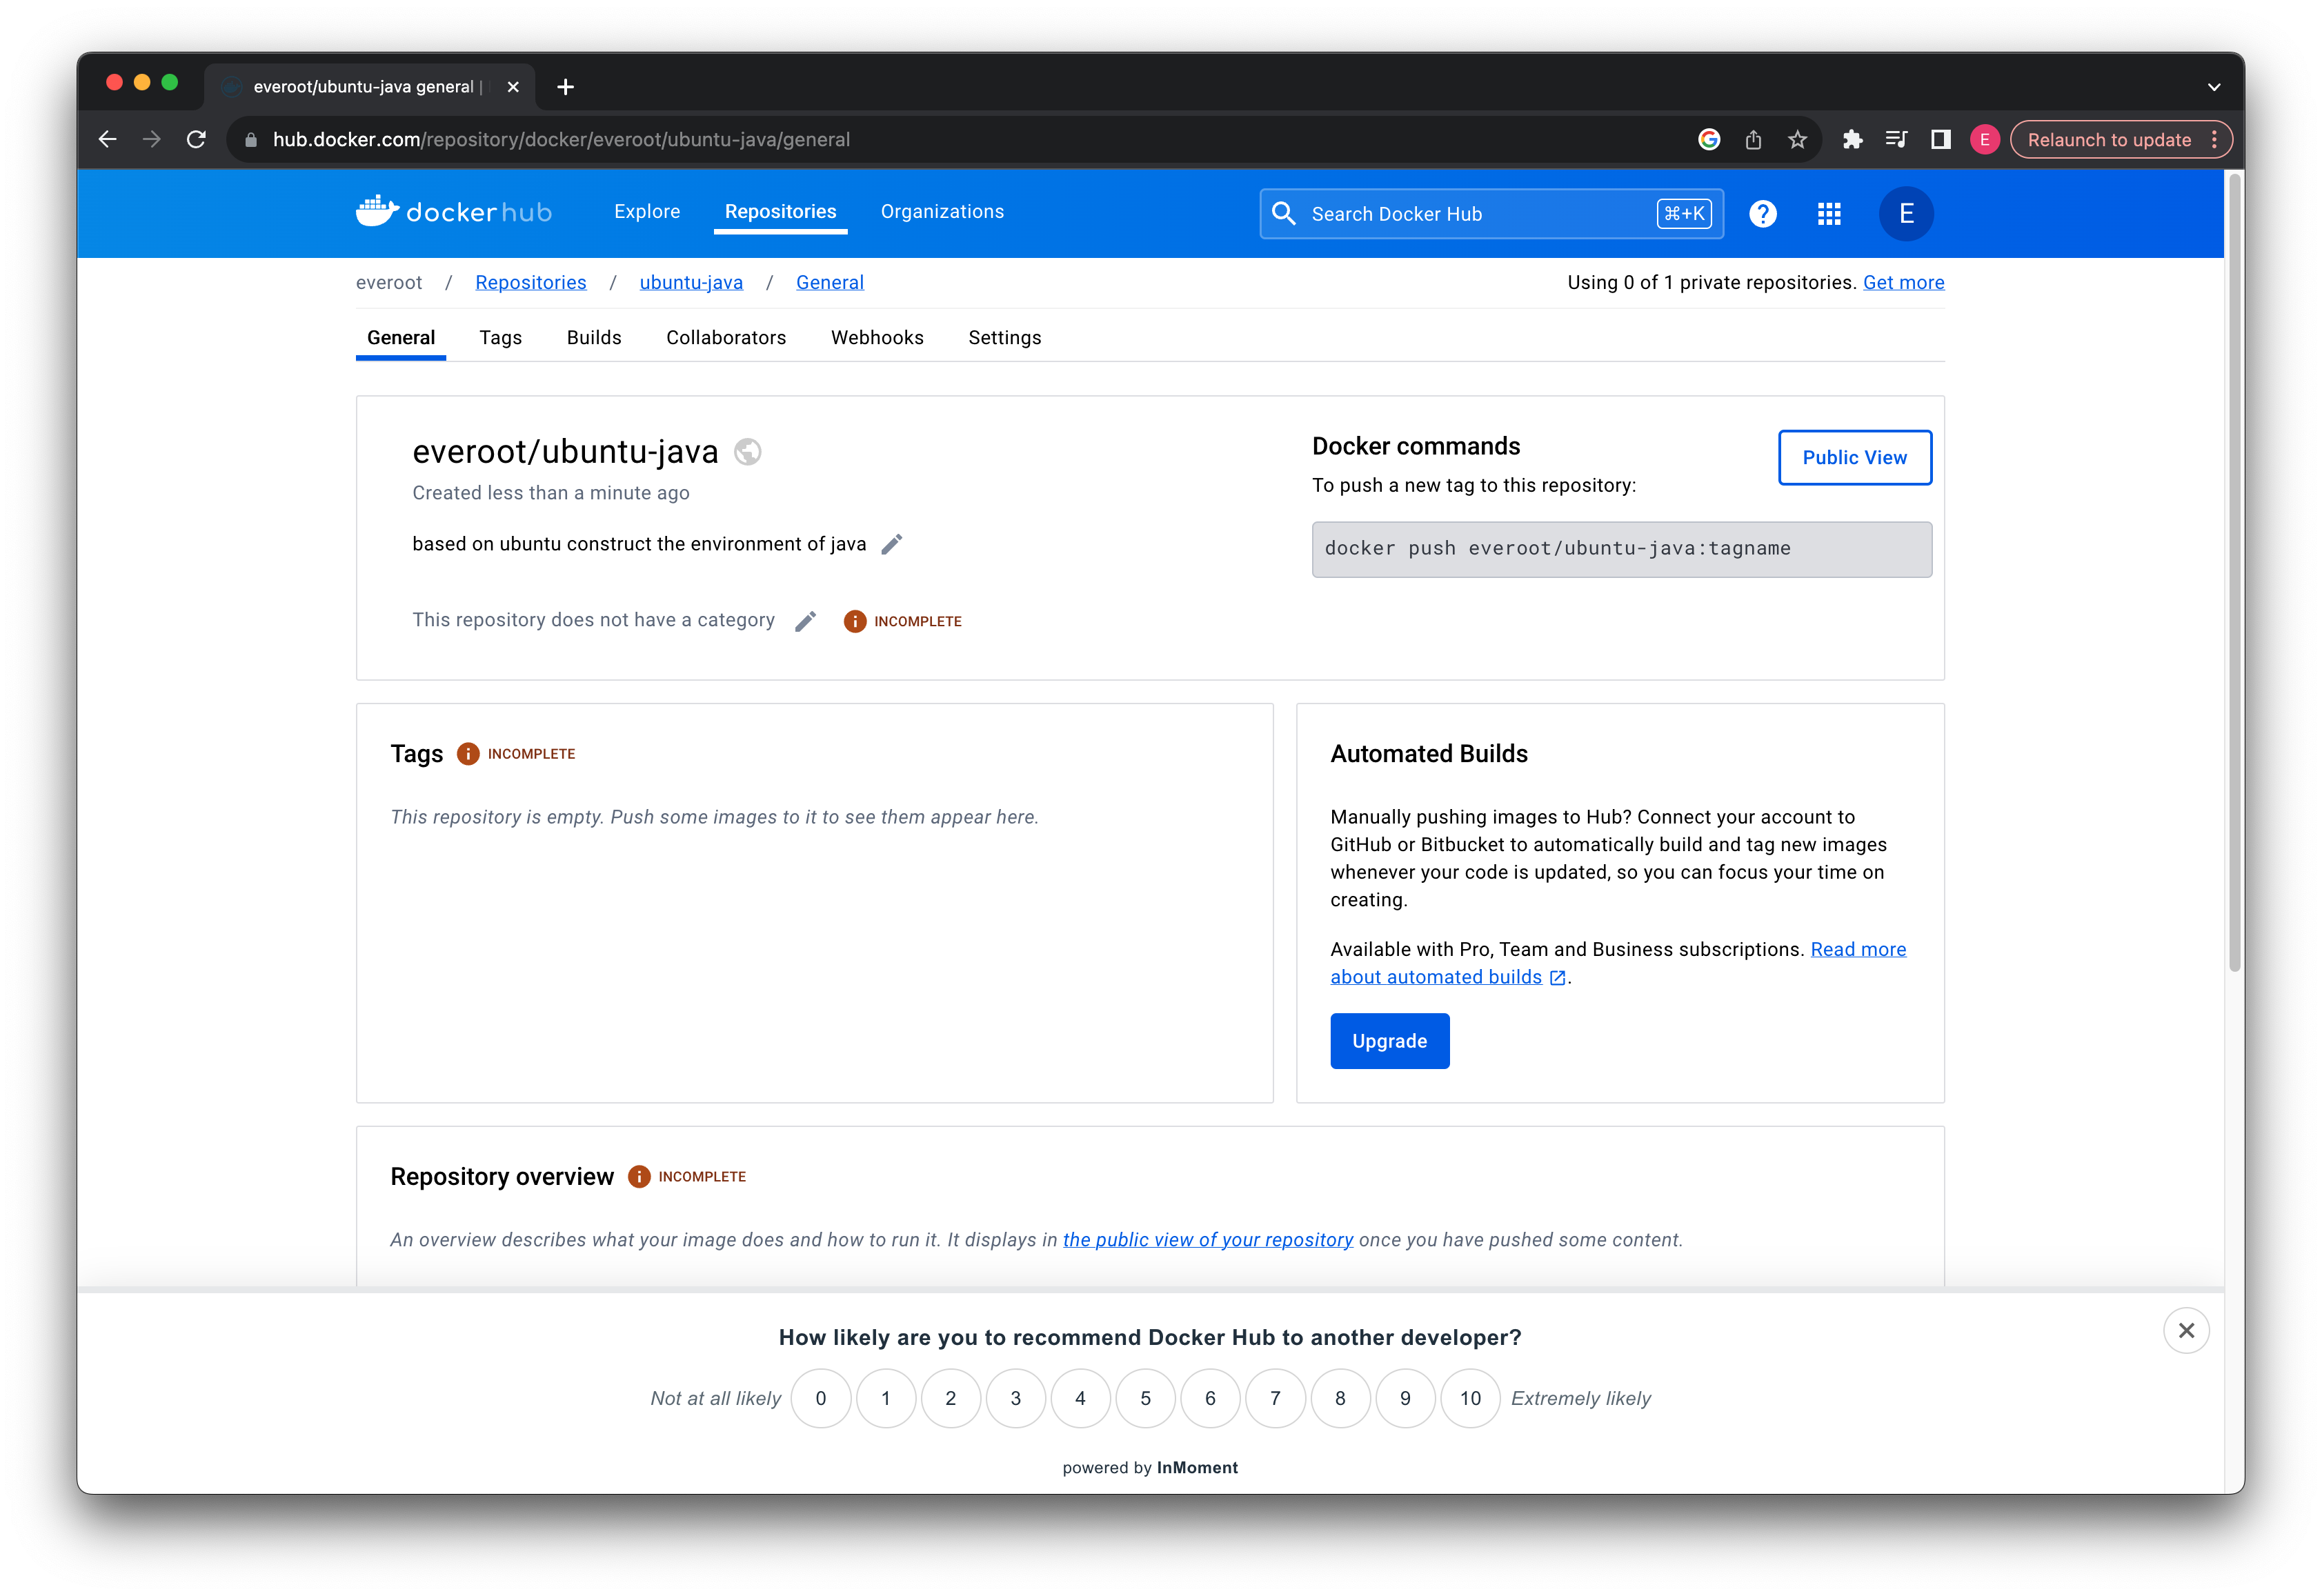Expand the tab search chevron

[2214, 87]
